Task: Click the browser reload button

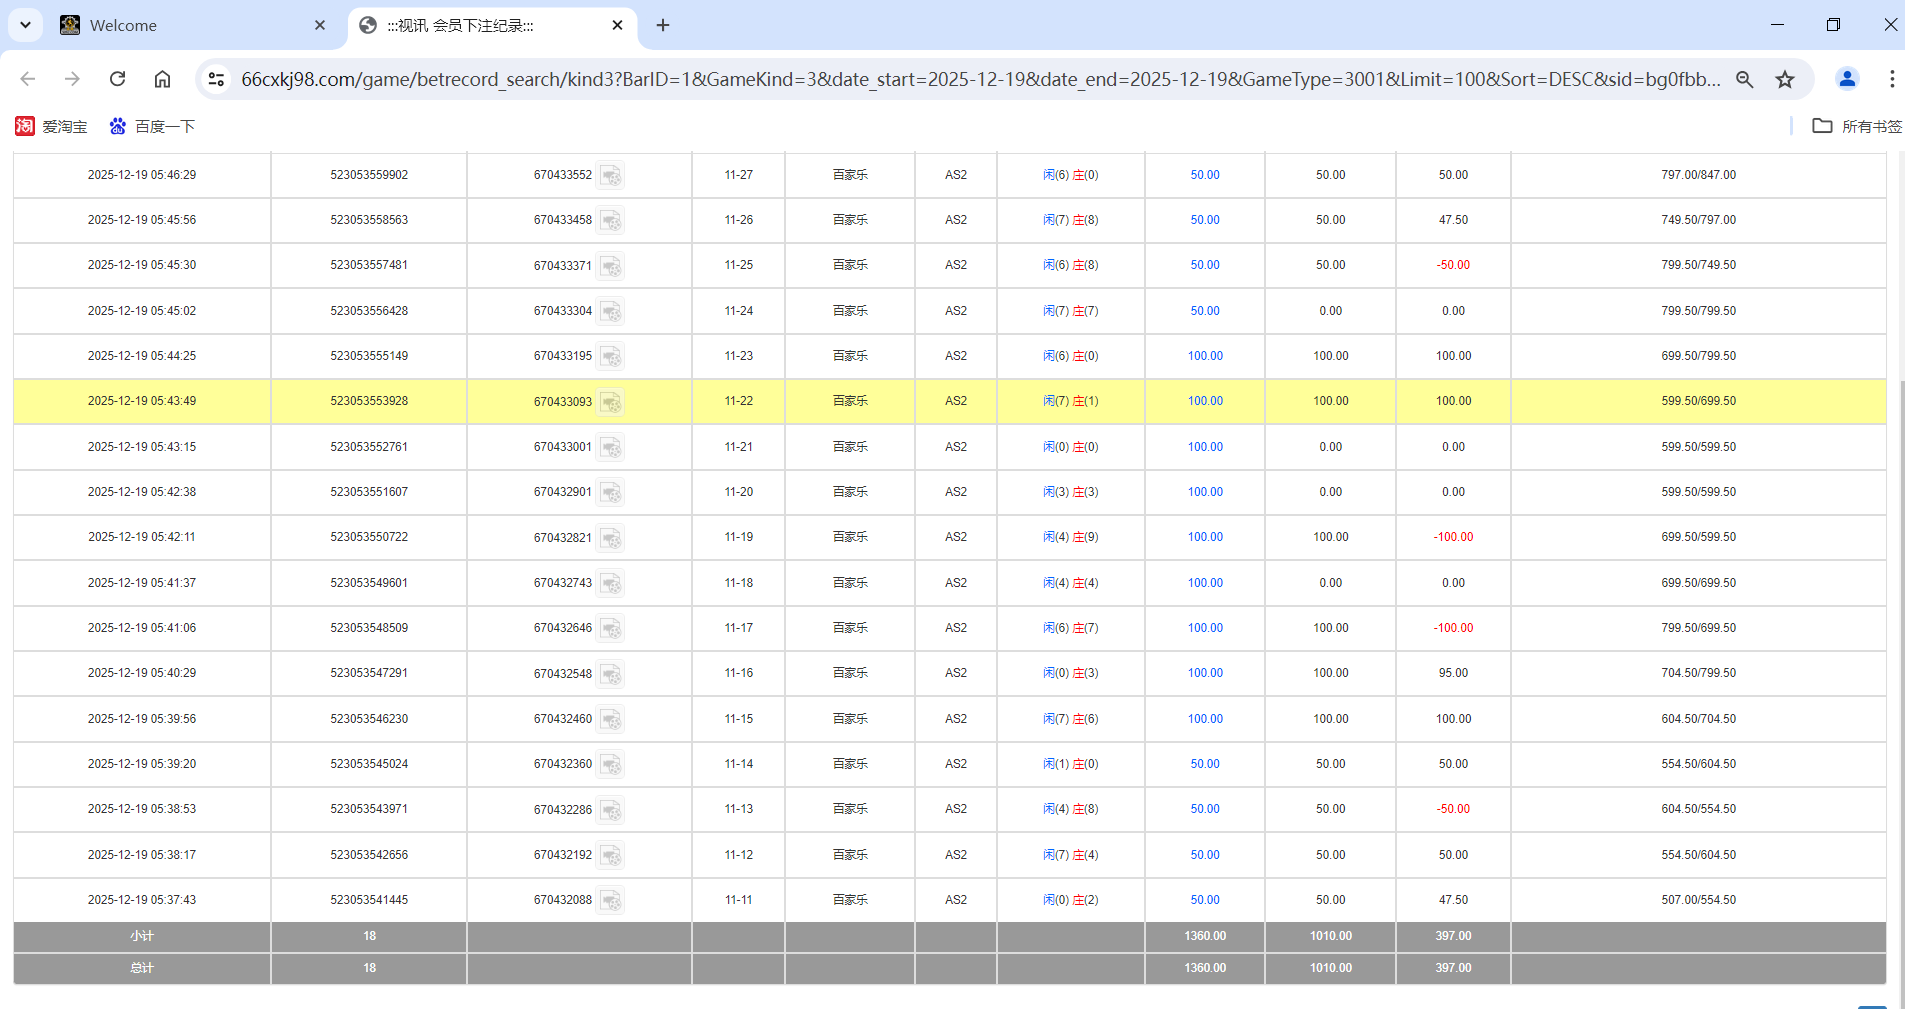Action: pyautogui.click(x=117, y=79)
